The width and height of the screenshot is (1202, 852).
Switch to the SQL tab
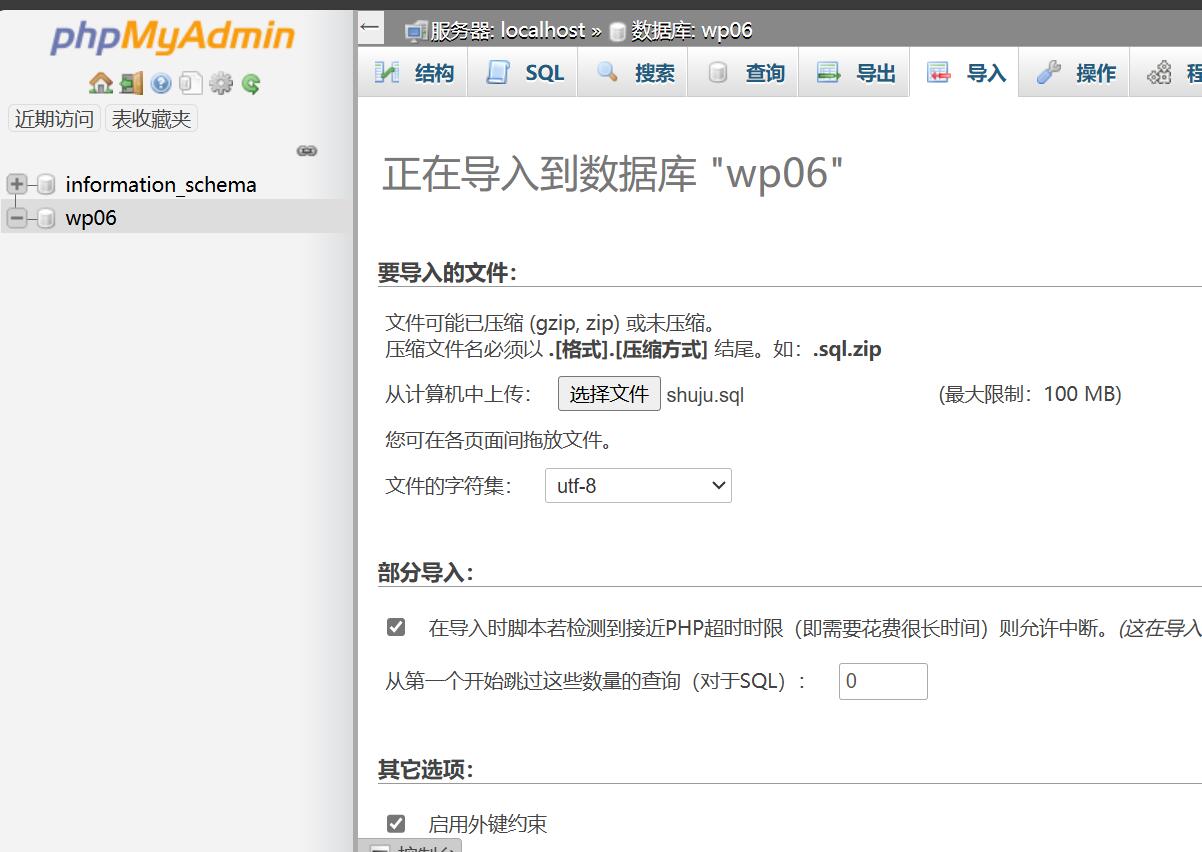pyautogui.click(x=524, y=73)
